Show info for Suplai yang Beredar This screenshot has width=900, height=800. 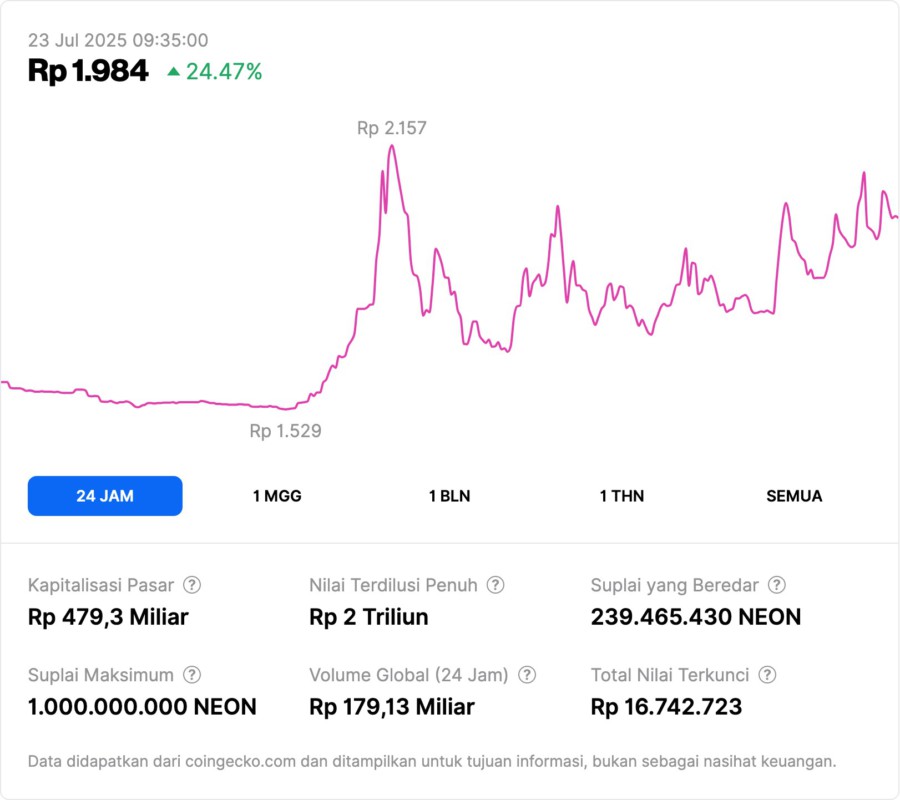776,585
